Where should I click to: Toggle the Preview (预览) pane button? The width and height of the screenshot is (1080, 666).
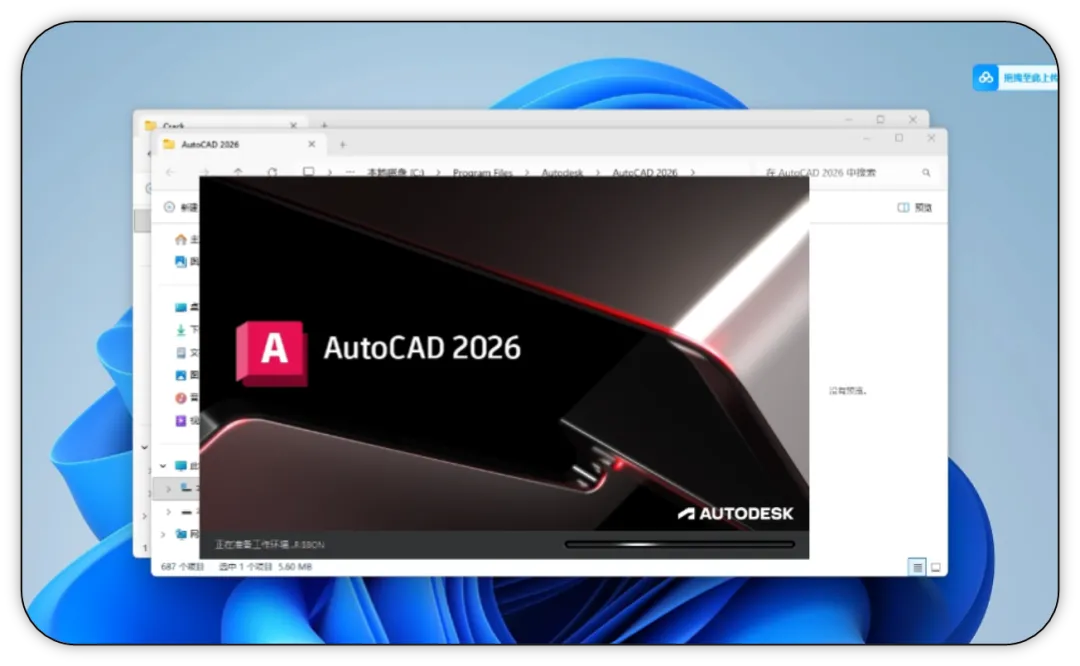pos(915,207)
